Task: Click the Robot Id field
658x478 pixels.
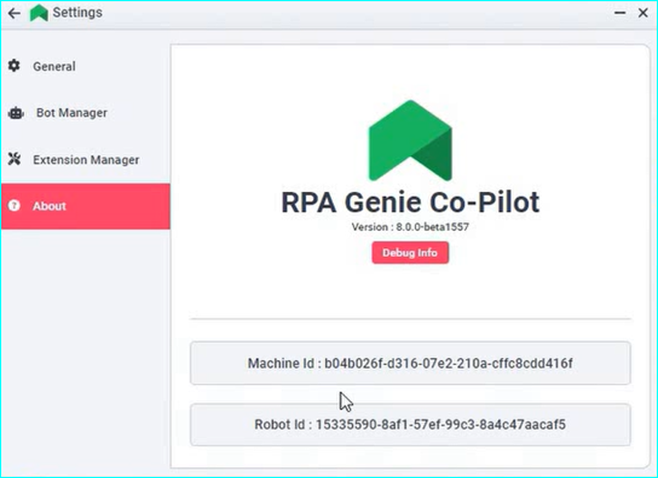Action: click(410, 424)
